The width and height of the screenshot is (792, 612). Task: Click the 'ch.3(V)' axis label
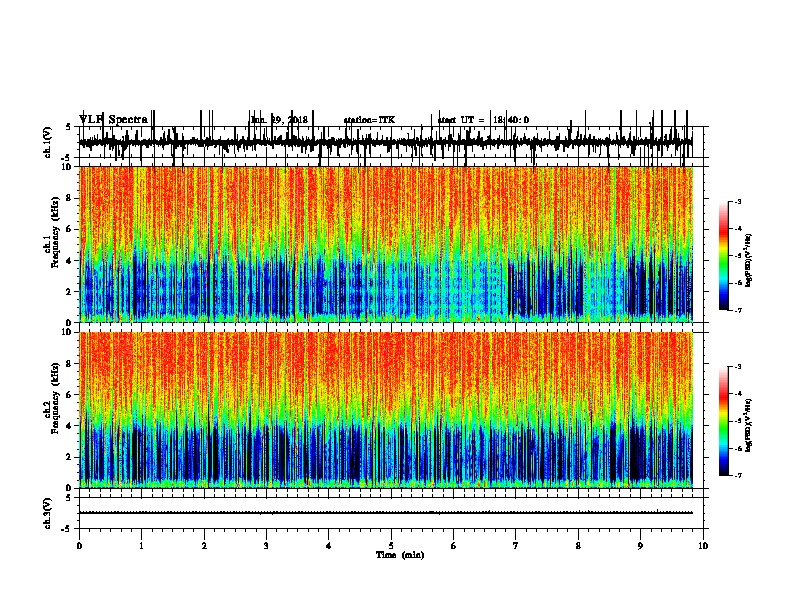[48, 513]
